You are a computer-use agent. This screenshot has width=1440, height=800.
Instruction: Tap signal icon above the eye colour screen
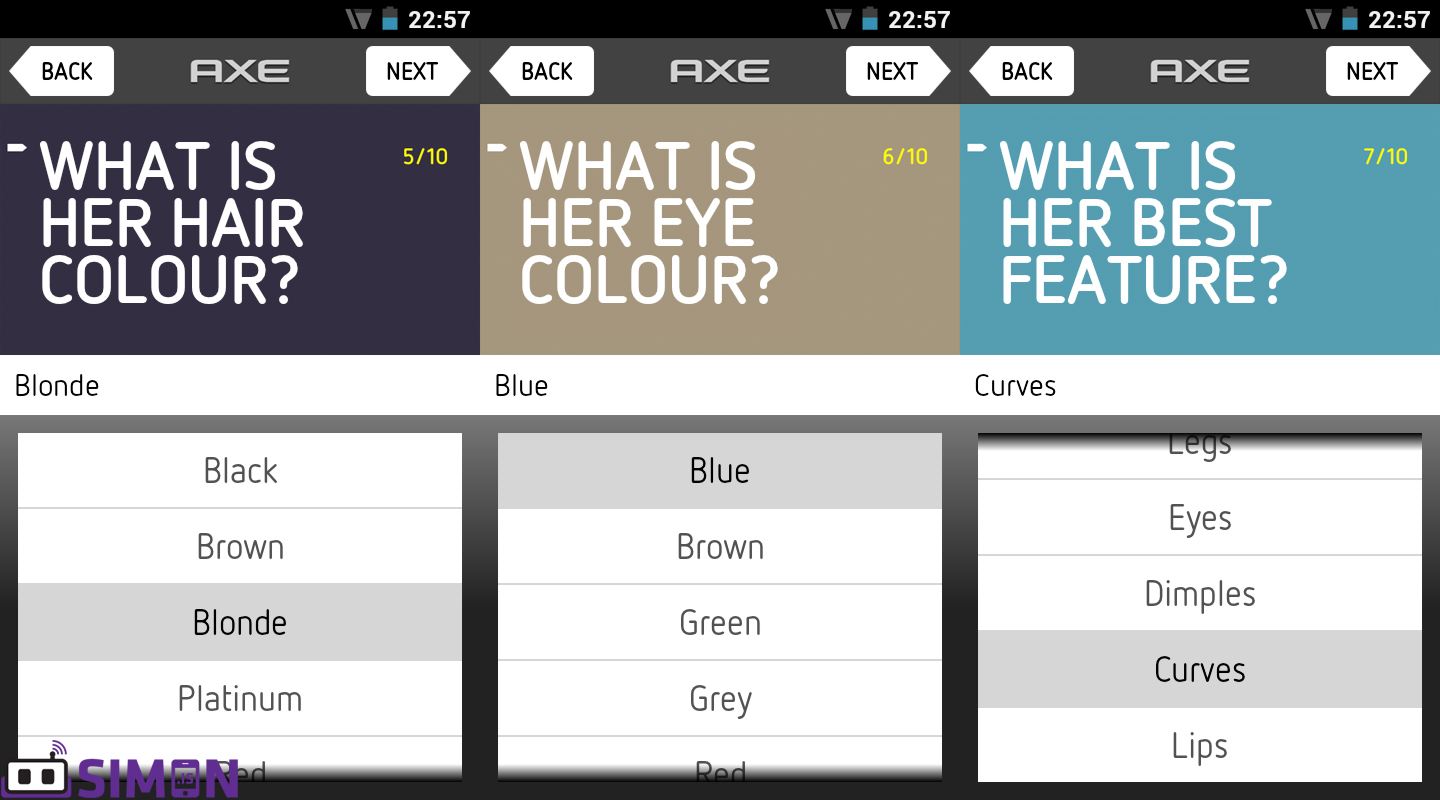coord(837,19)
